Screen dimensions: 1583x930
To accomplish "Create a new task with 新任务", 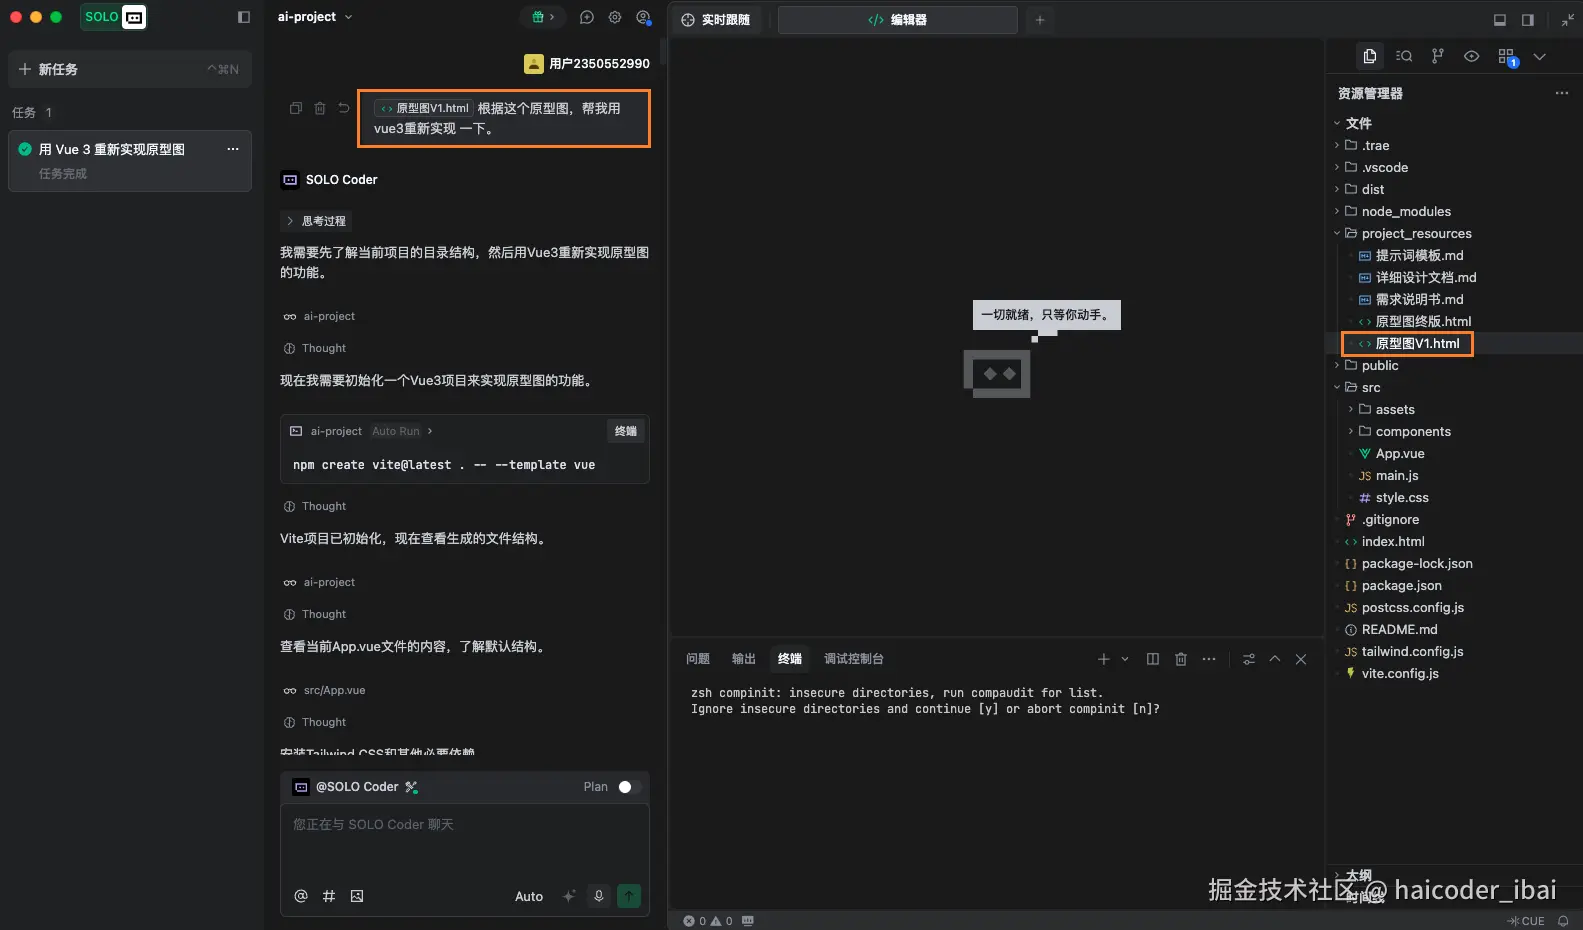I will click(x=130, y=69).
